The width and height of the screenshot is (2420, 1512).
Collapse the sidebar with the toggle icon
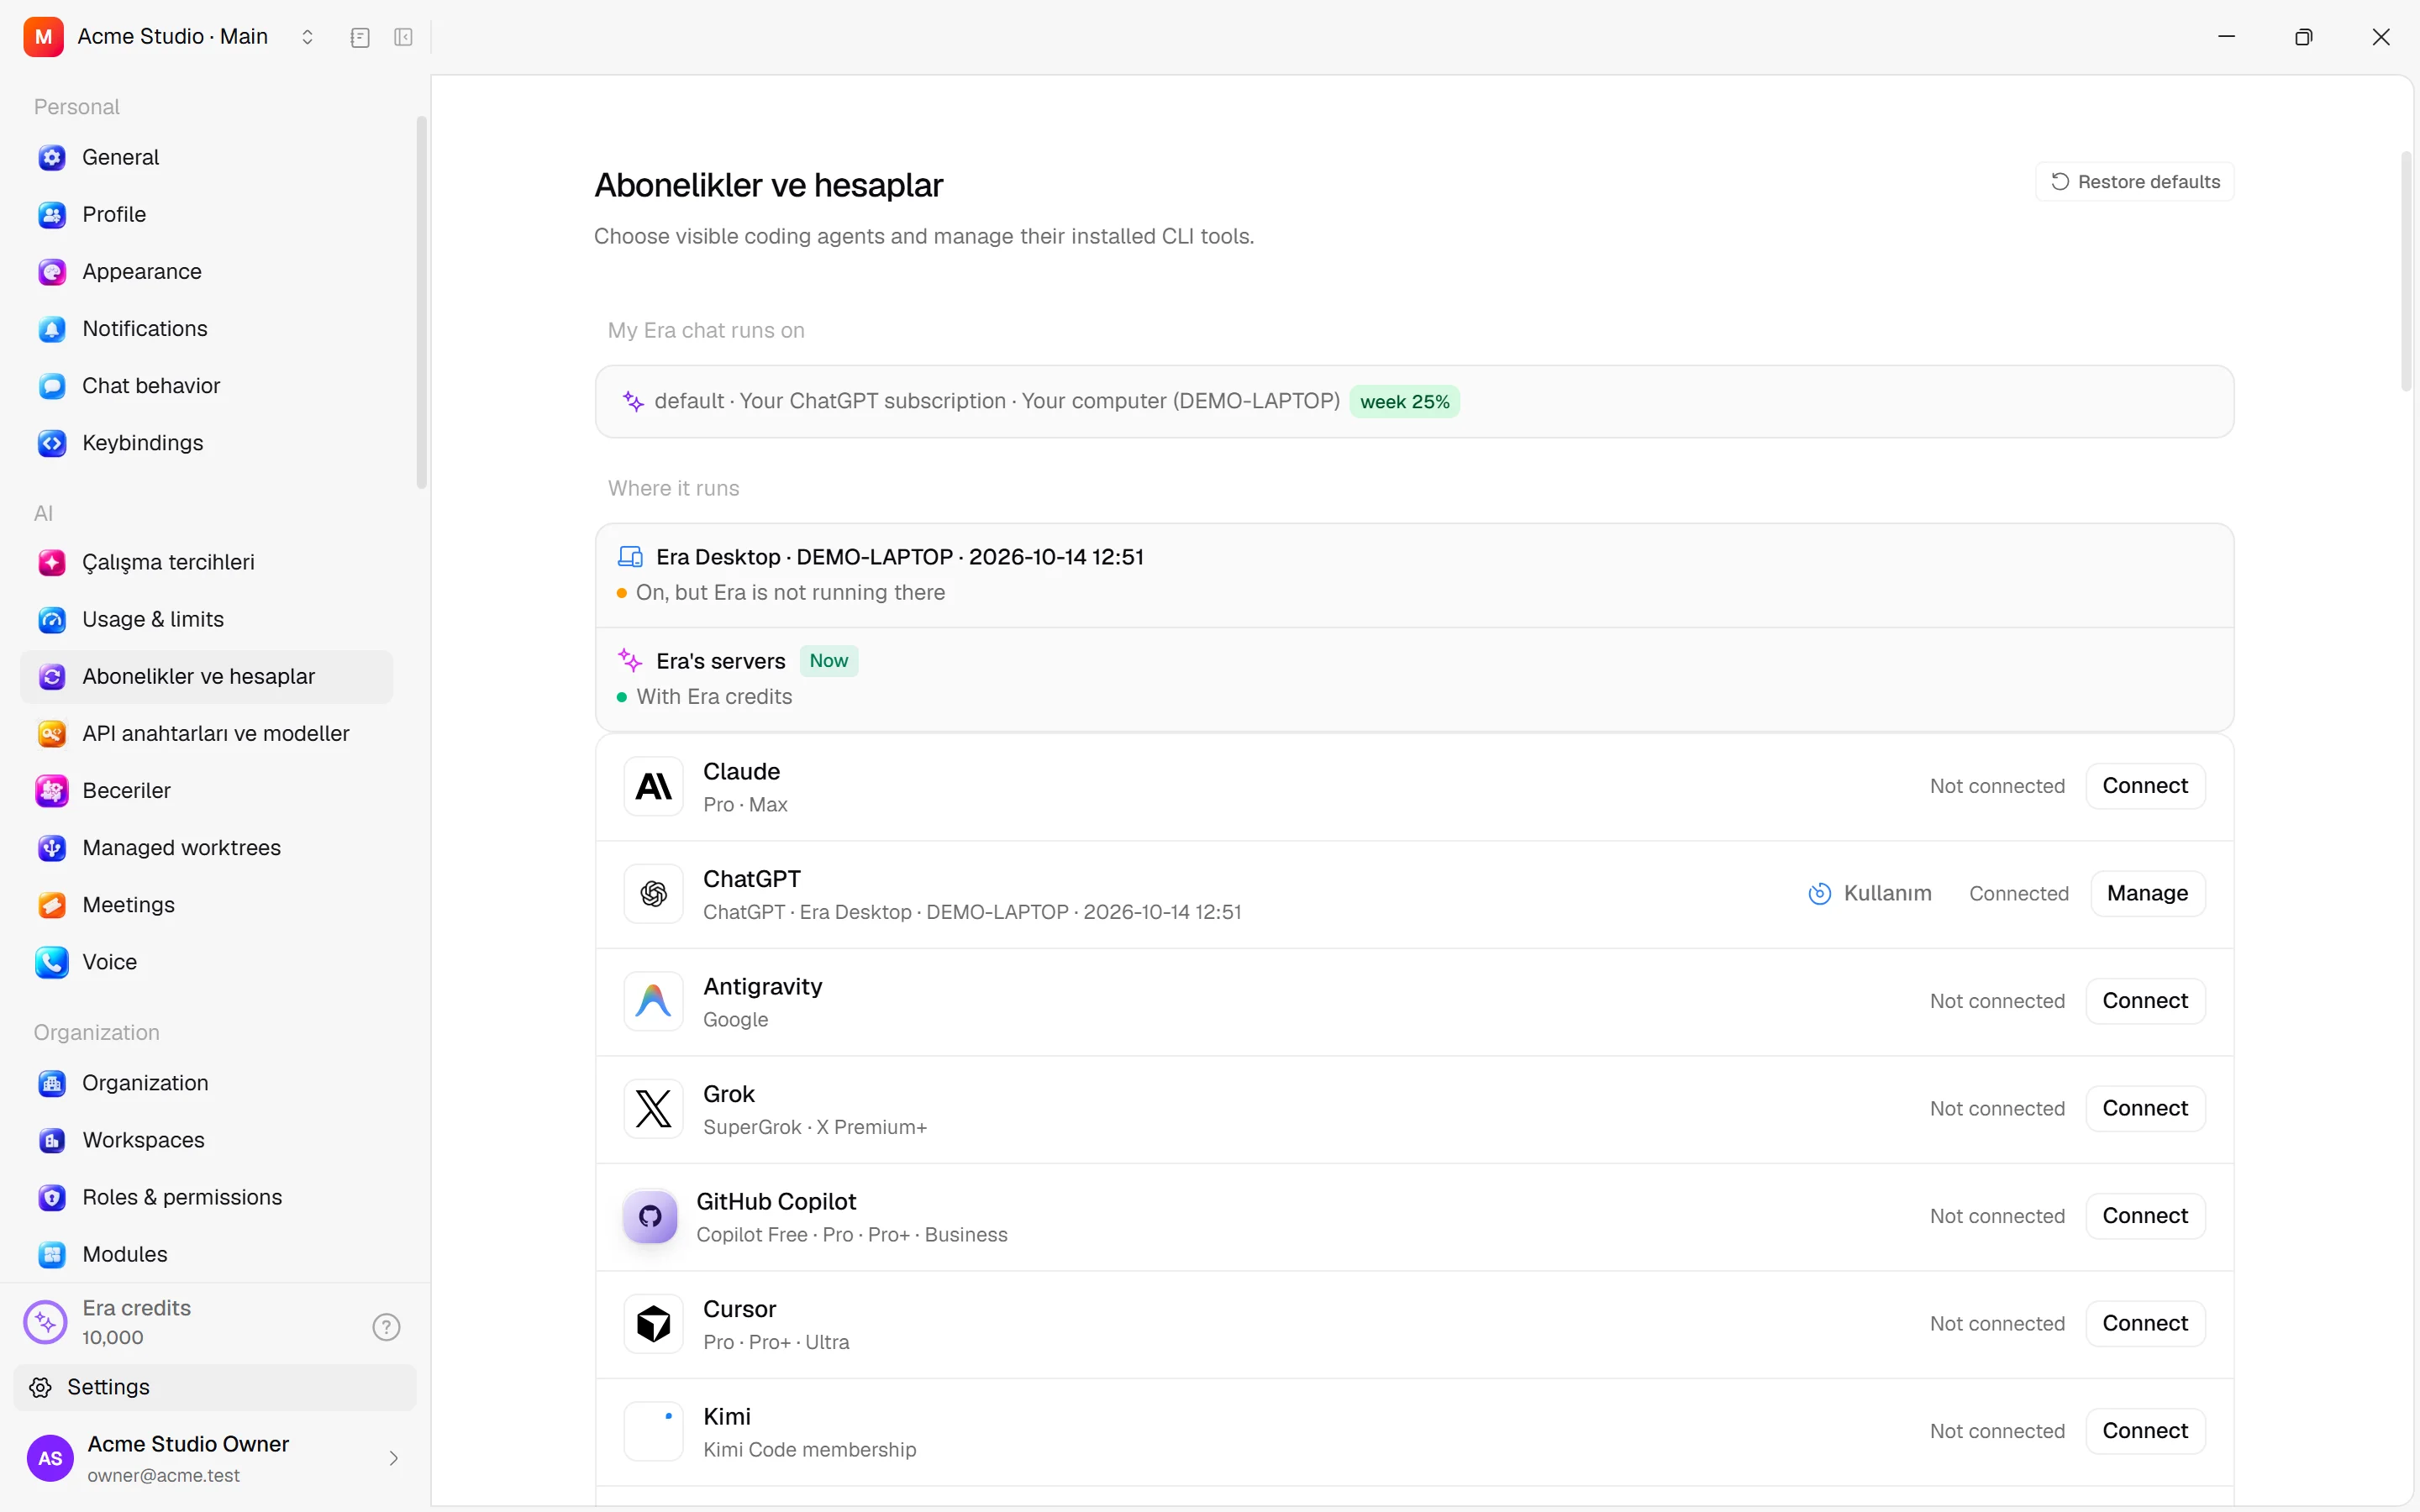tap(403, 37)
